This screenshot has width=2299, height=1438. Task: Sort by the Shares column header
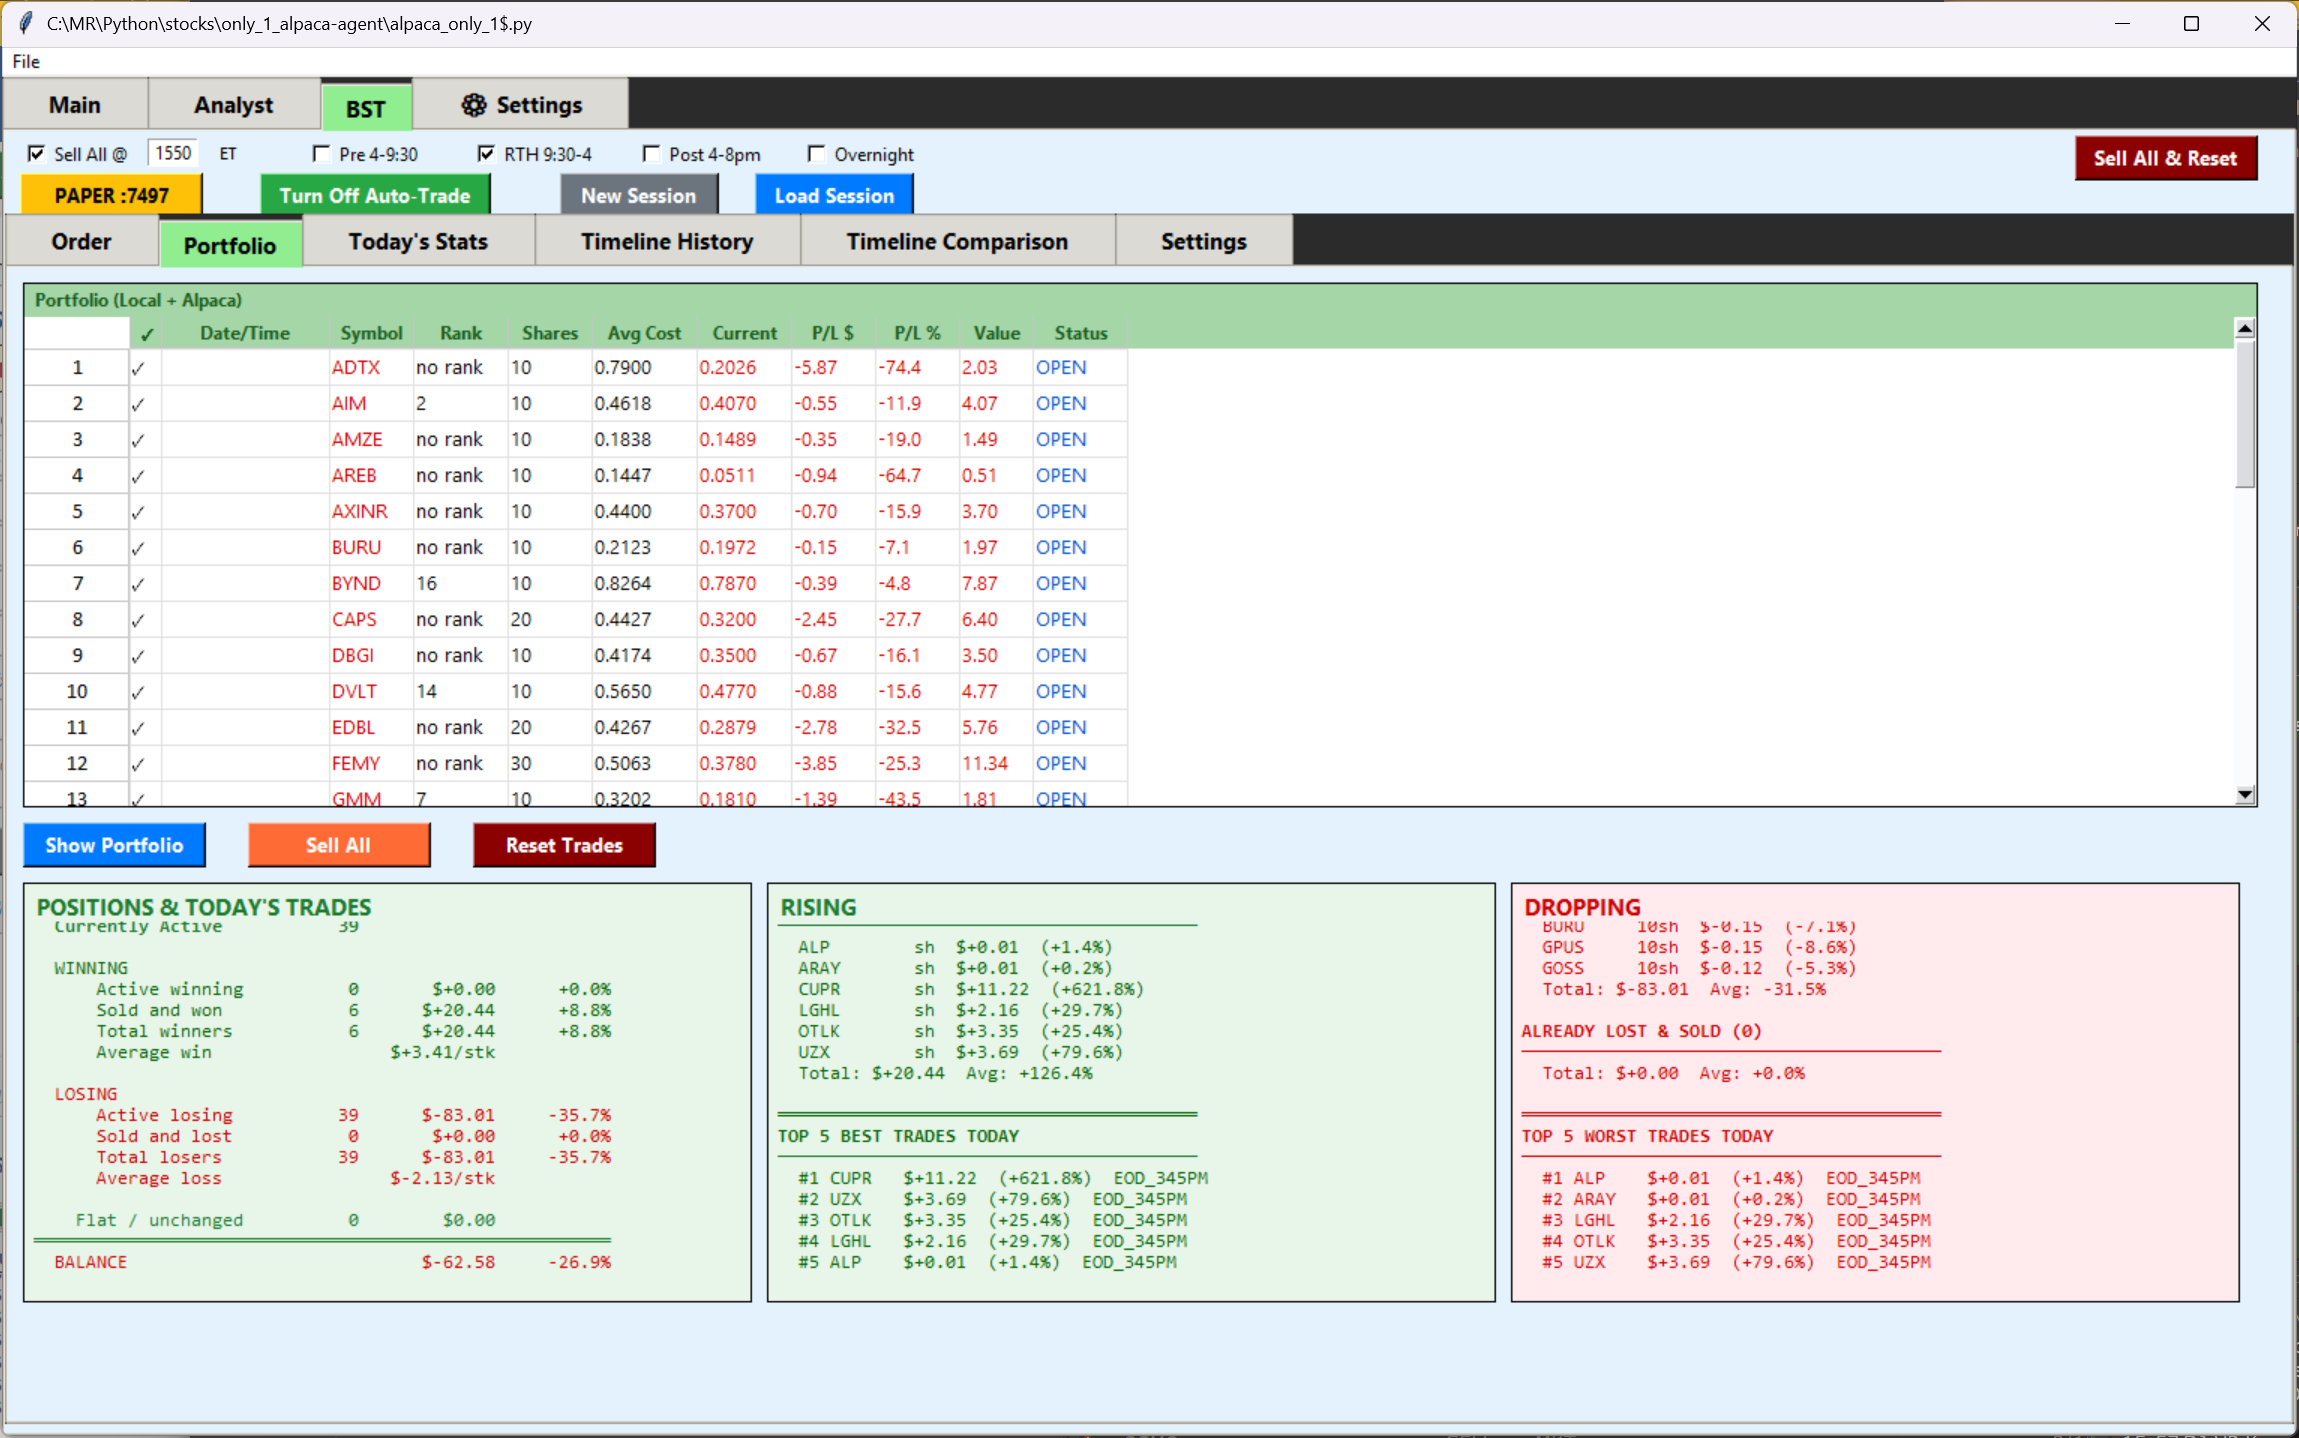tap(550, 334)
